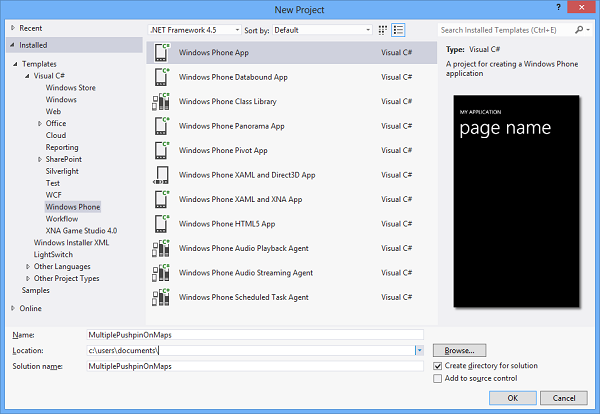Collapse the Templates tree node
The image size is (600, 414).
15,64
